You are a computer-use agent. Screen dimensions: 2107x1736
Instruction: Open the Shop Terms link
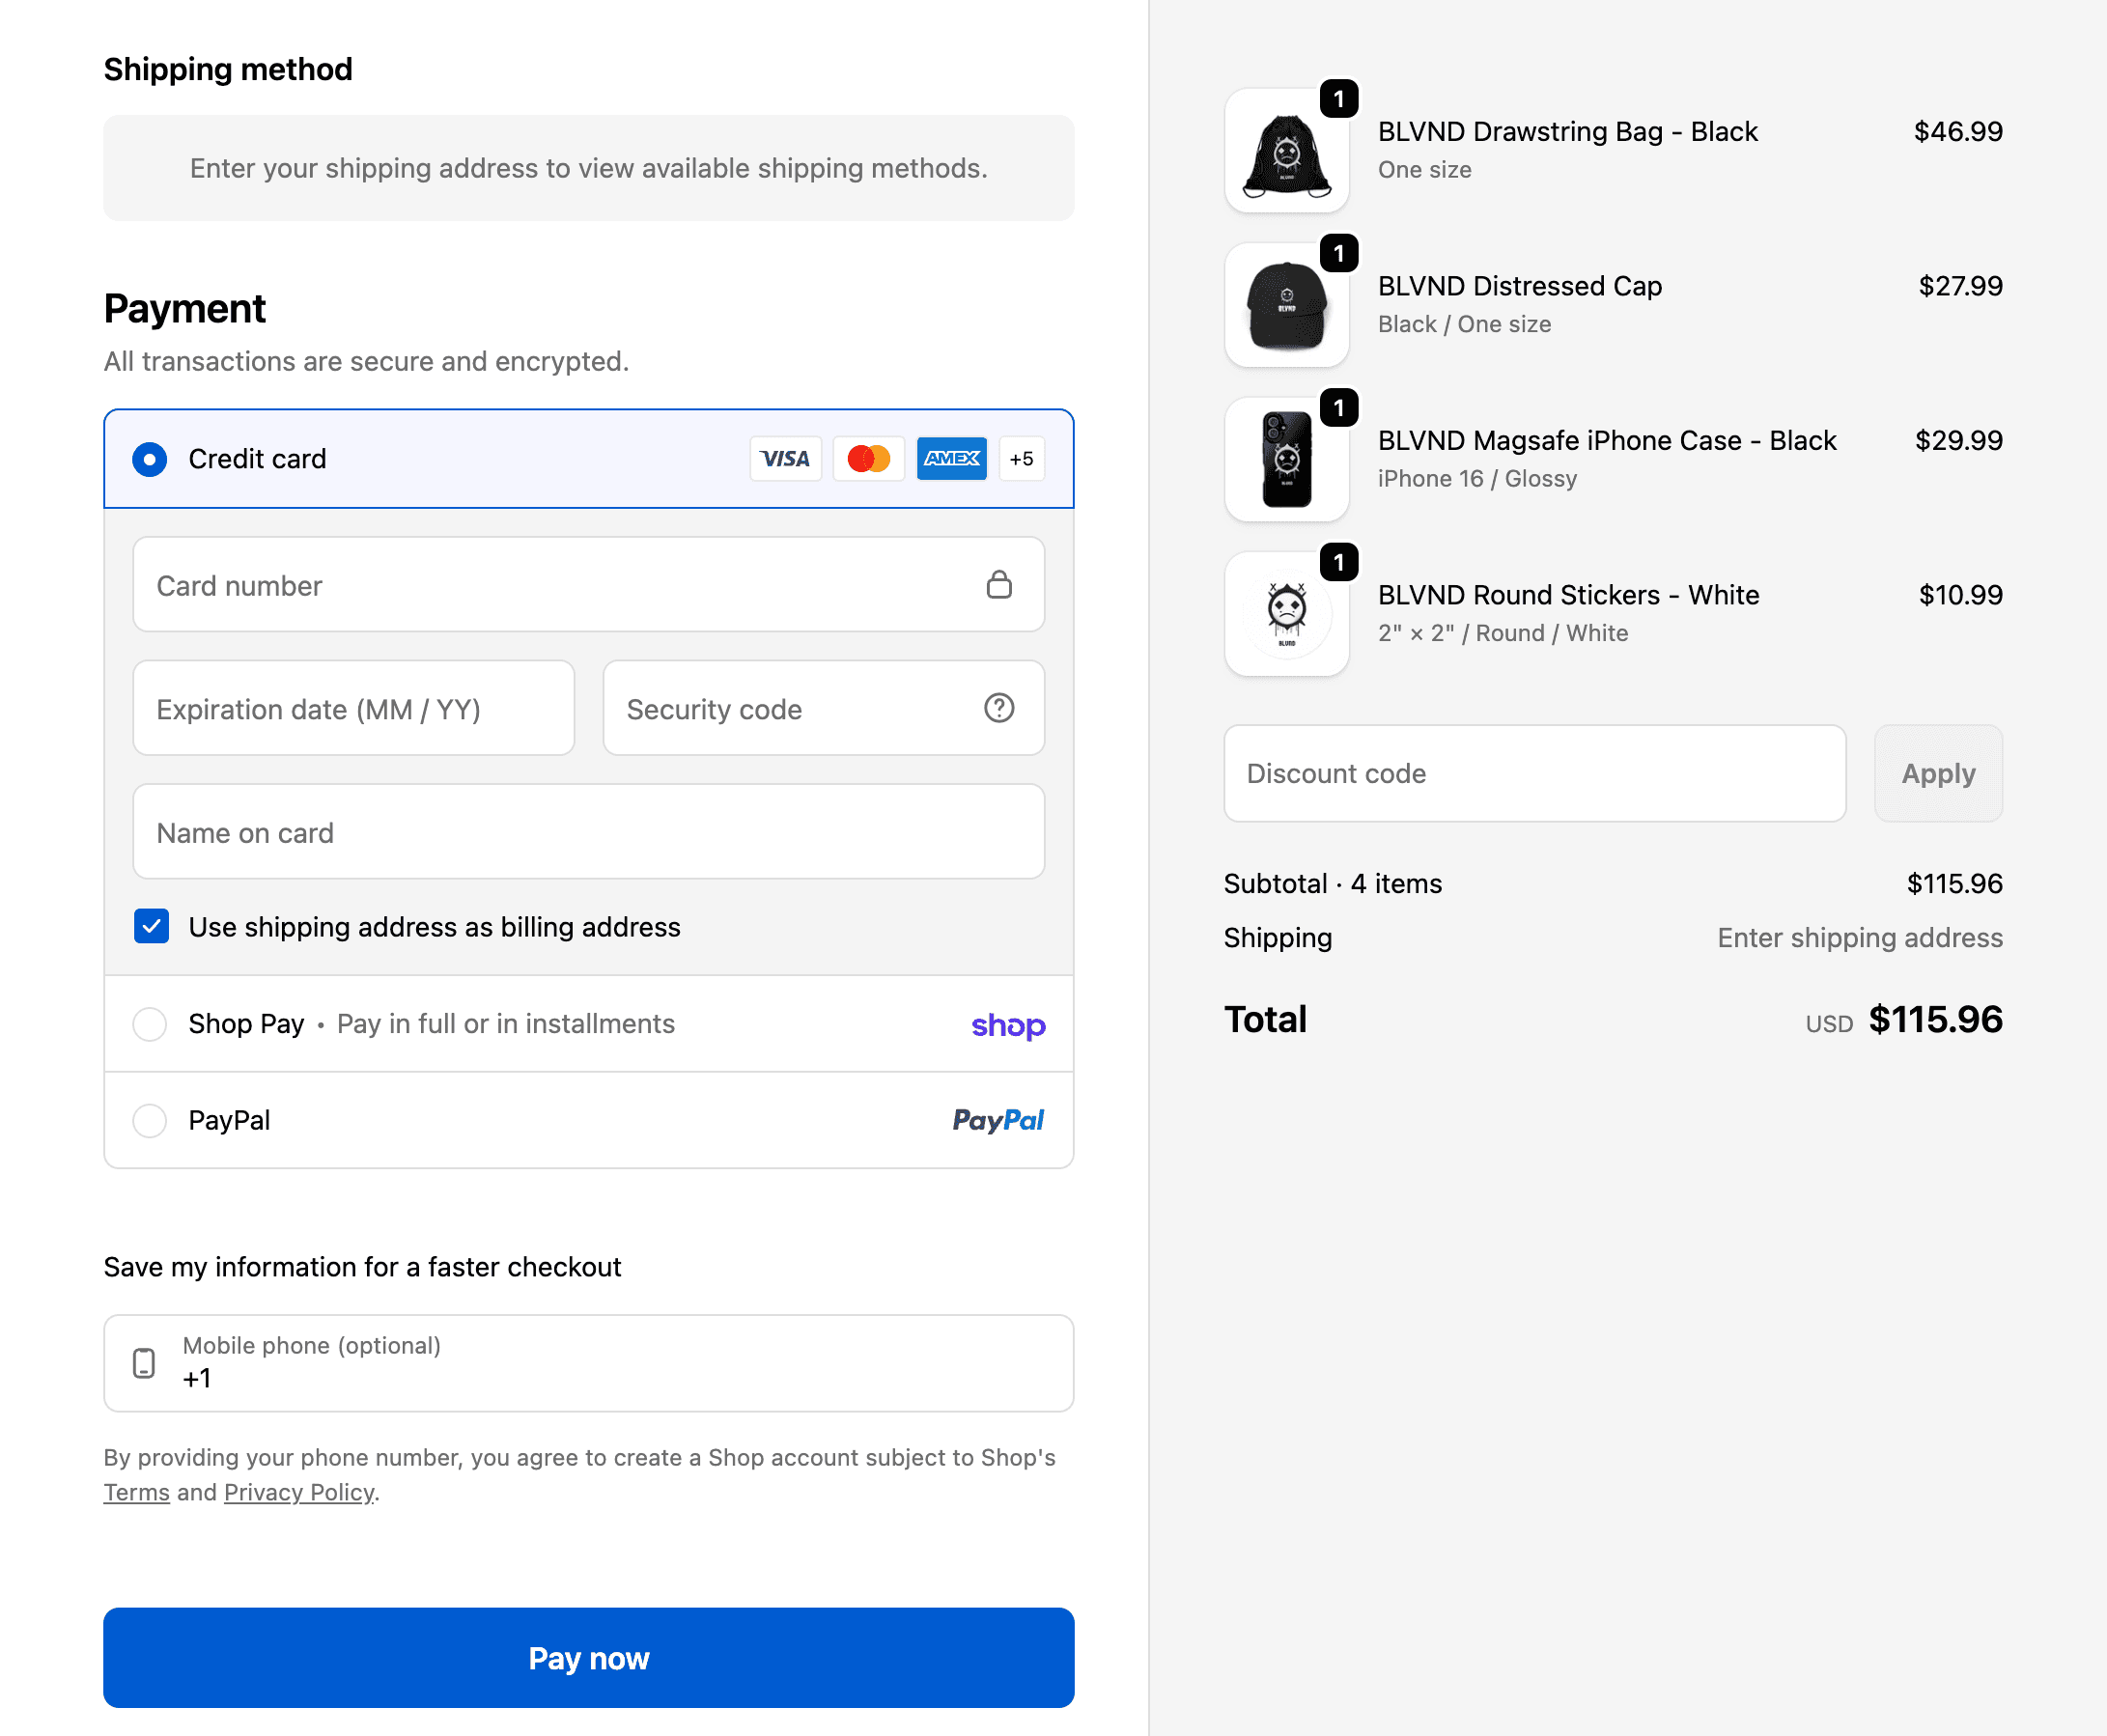point(136,1493)
